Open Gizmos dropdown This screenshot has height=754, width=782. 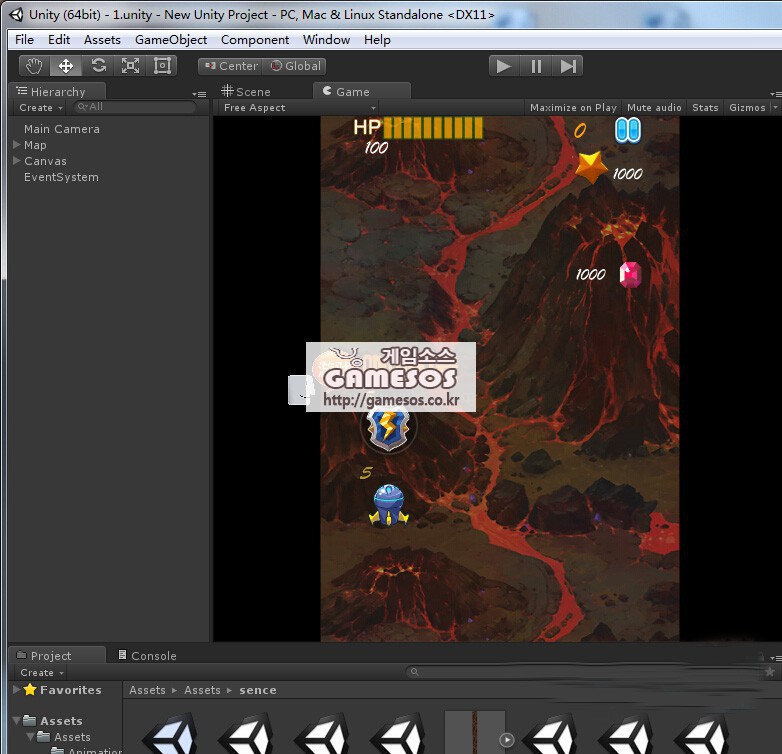tap(751, 108)
